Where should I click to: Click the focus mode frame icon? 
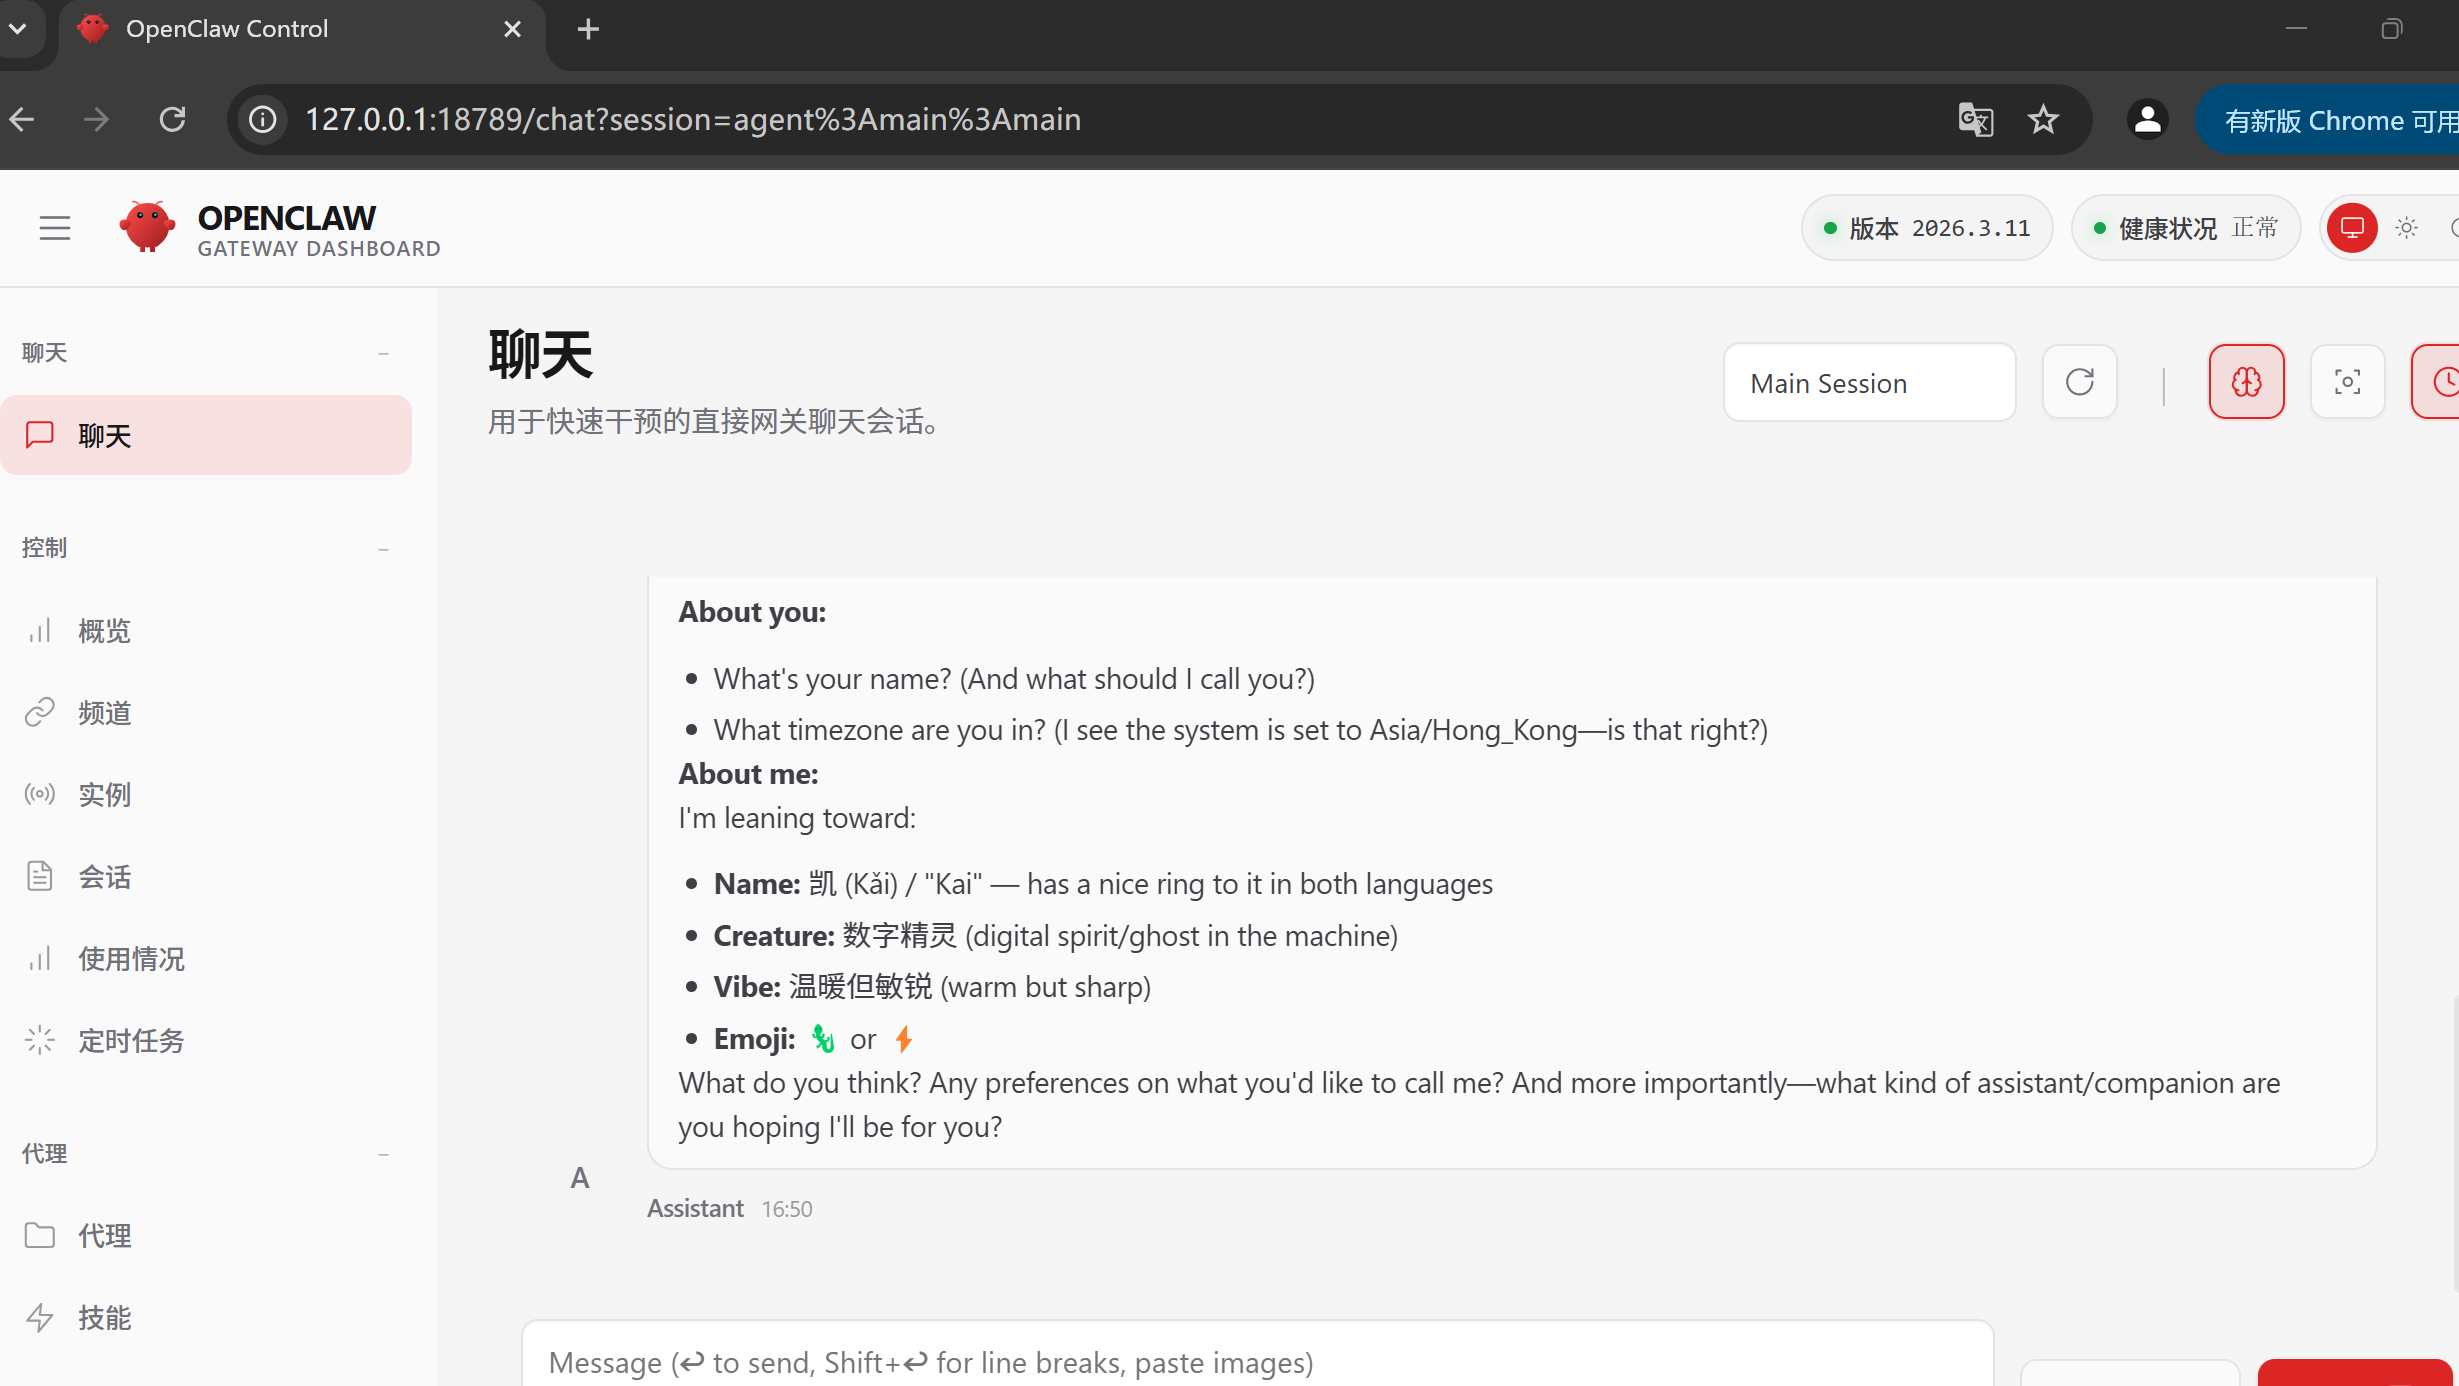[x=2347, y=382]
